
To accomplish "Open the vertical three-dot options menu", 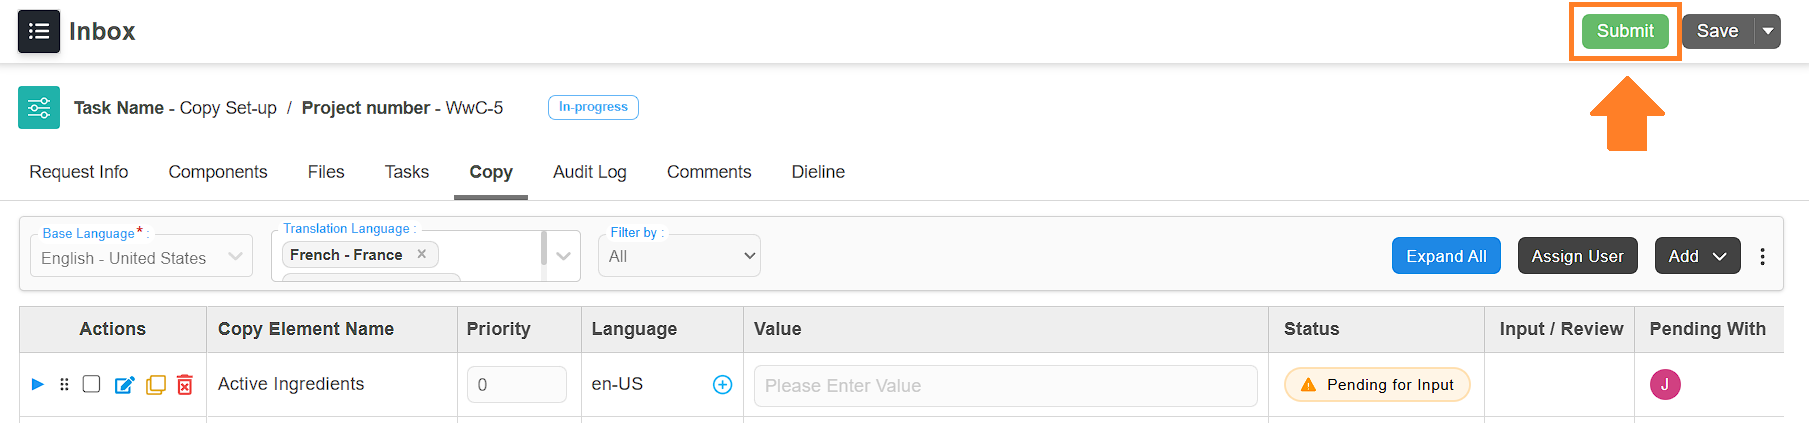I will tap(1762, 256).
